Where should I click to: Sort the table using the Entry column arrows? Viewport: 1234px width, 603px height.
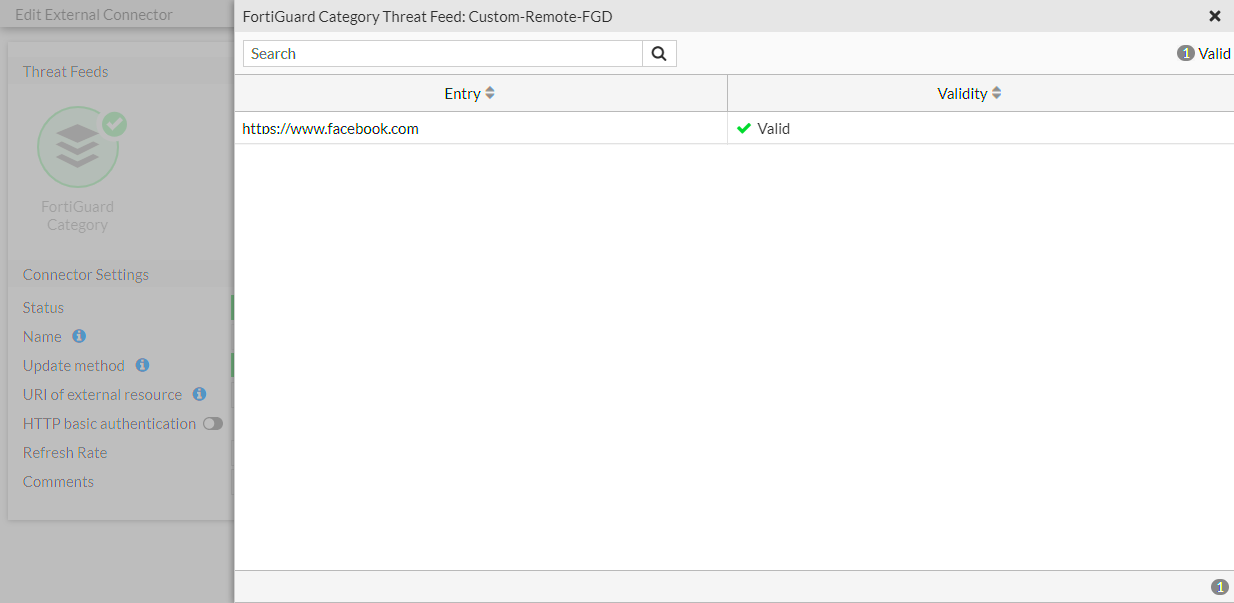[492, 93]
